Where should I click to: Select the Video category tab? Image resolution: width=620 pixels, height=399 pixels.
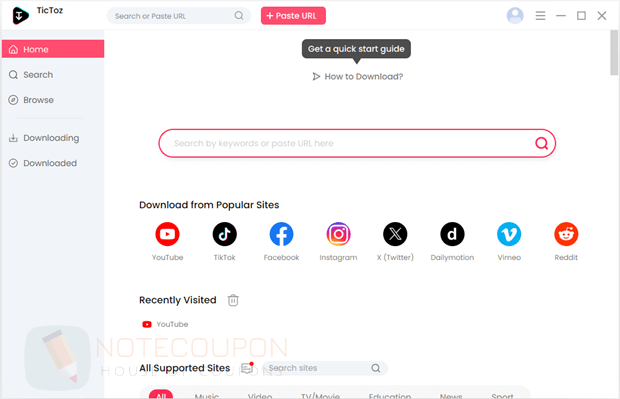(260, 395)
